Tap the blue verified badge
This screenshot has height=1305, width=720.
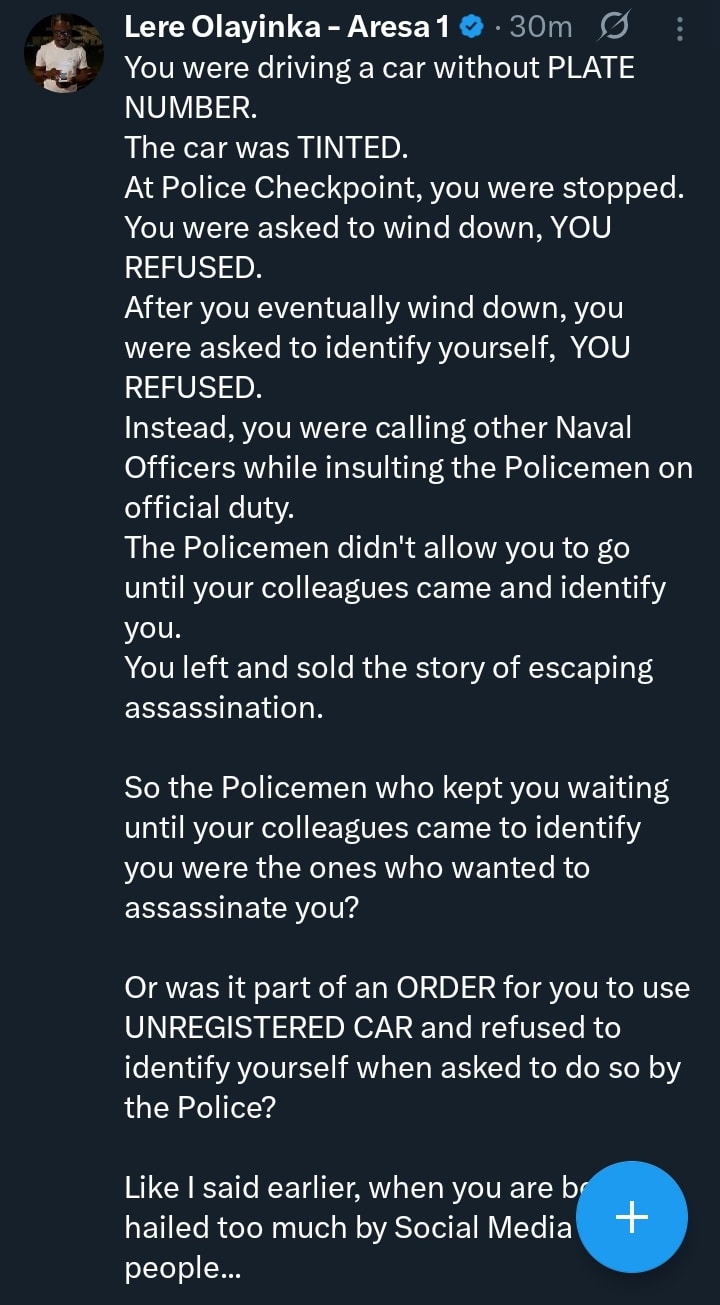coord(472,29)
